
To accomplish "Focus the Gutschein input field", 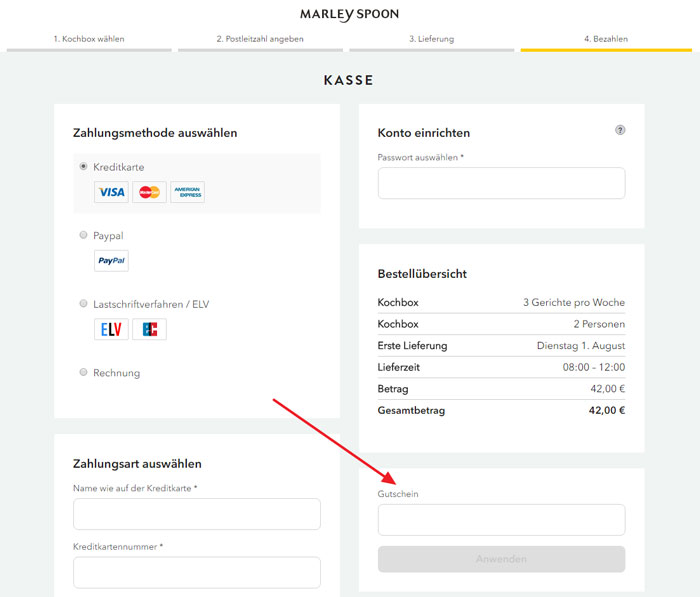I will coord(501,520).
